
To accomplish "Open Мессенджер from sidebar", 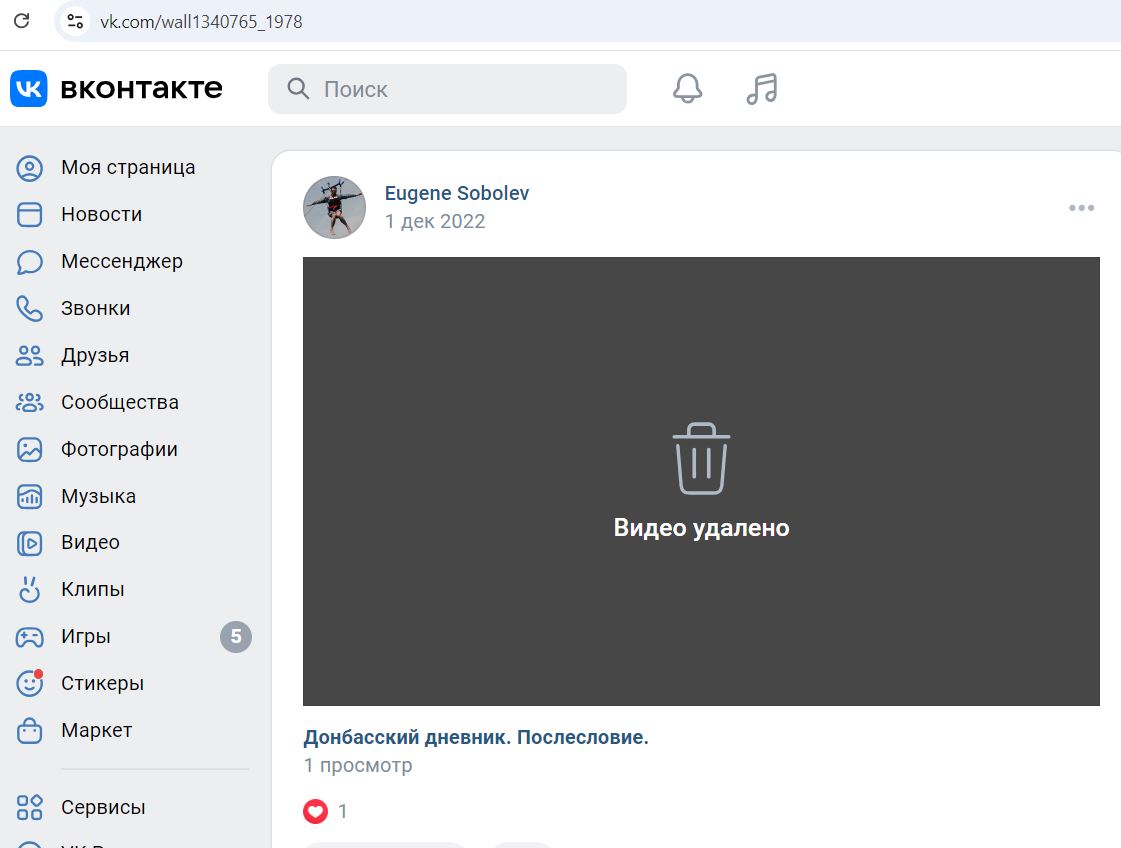I will tap(122, 262).
